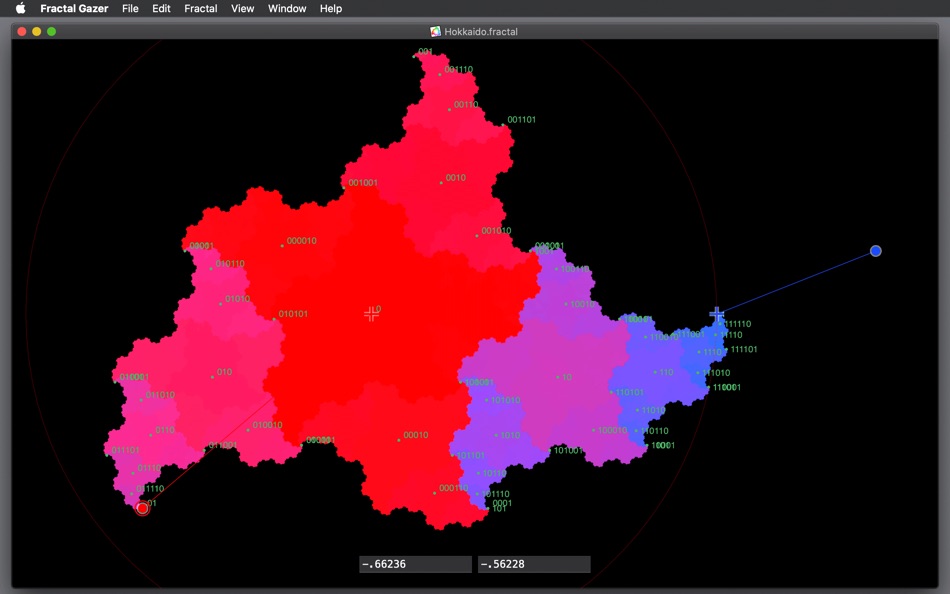Click the green label 11010
This screenshot has height=594, width=950.
654,410
